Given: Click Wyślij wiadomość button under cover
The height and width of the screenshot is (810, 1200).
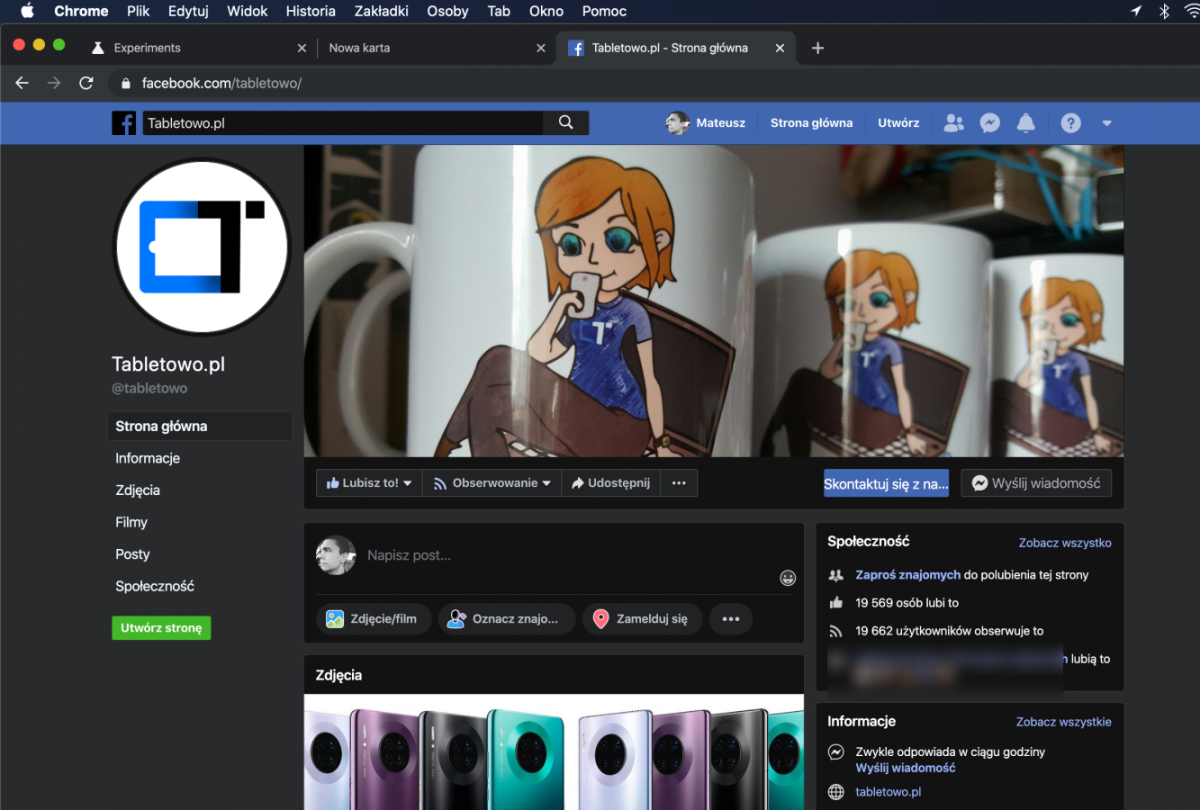Looking at the screenshot, I should pos(1036,483).
